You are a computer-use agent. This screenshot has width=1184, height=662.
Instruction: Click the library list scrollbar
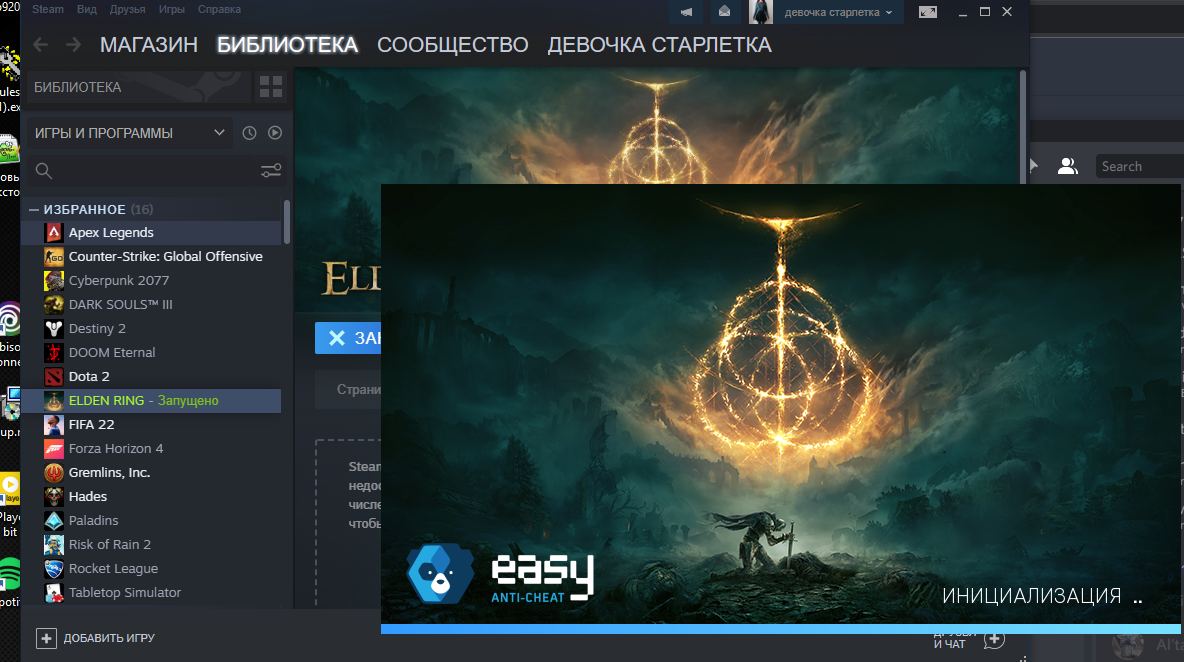287,222
